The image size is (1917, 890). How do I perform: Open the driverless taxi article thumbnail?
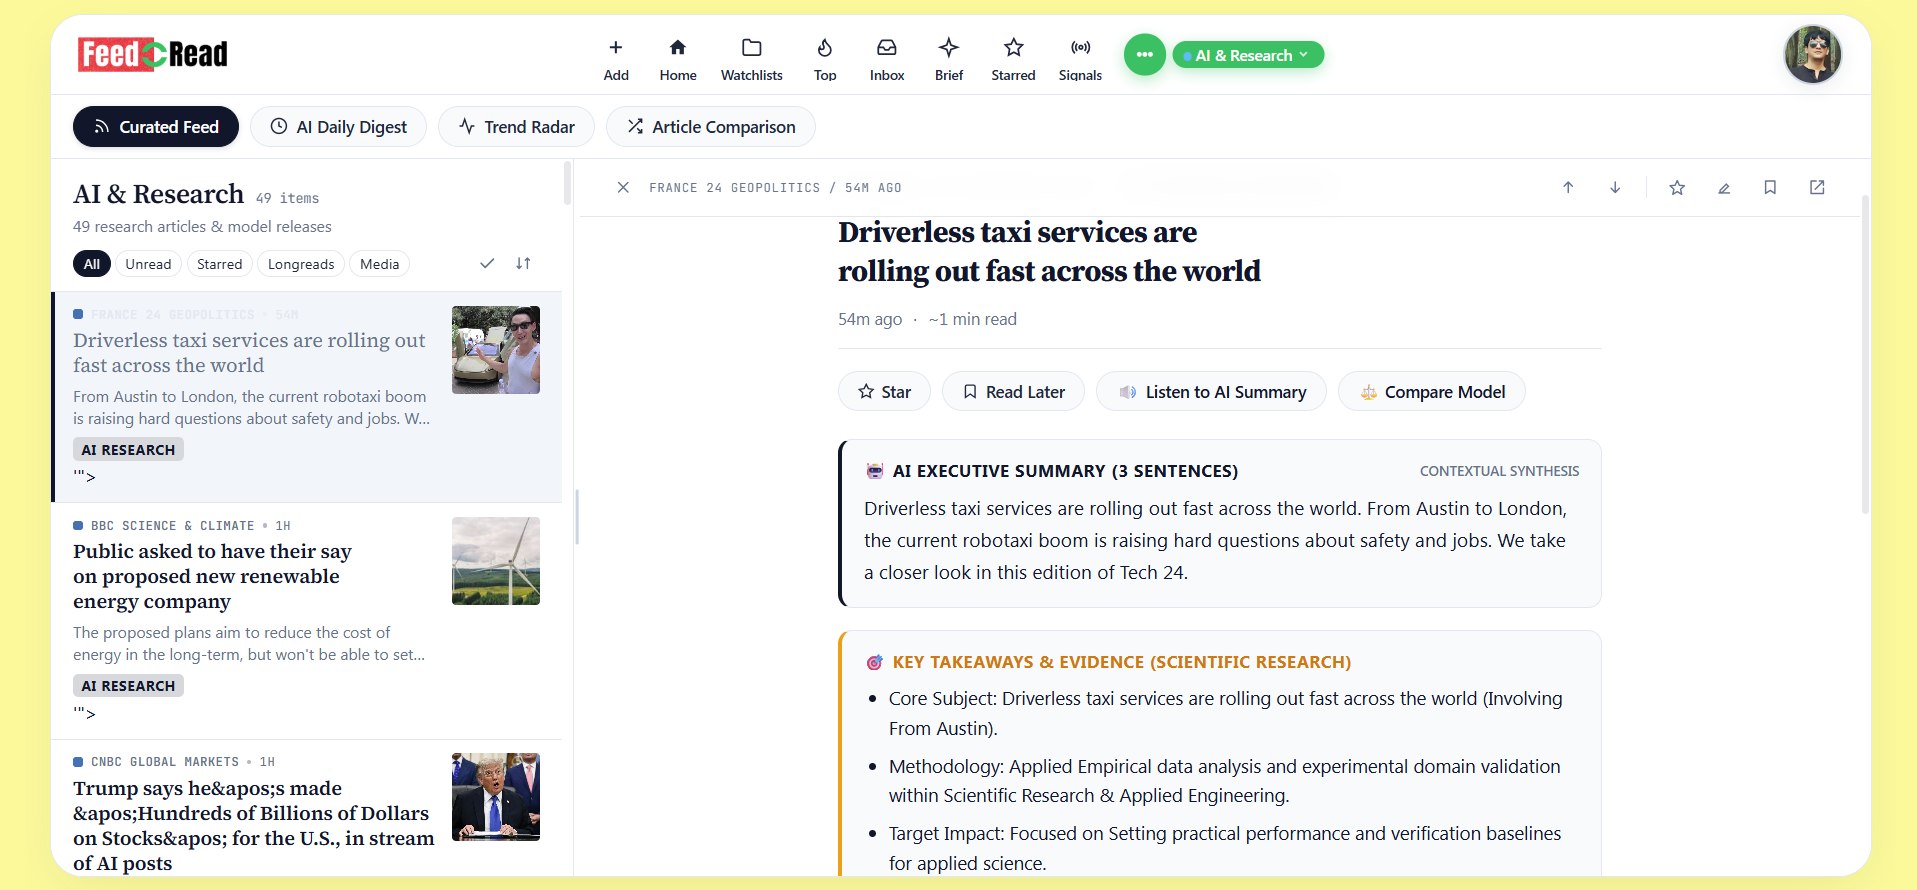pos(496,350)
